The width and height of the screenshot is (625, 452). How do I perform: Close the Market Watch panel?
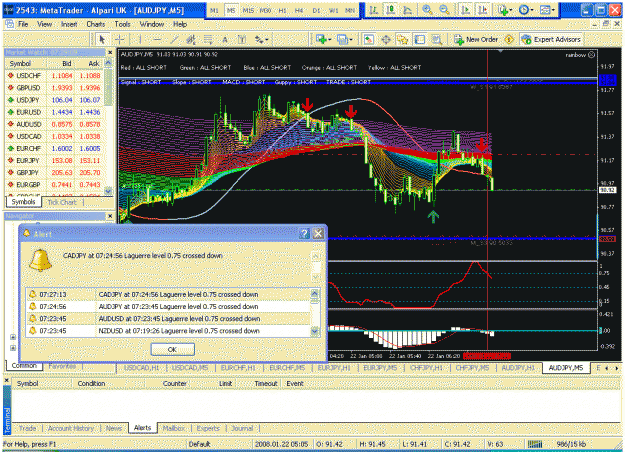click(x=110, y=52)
